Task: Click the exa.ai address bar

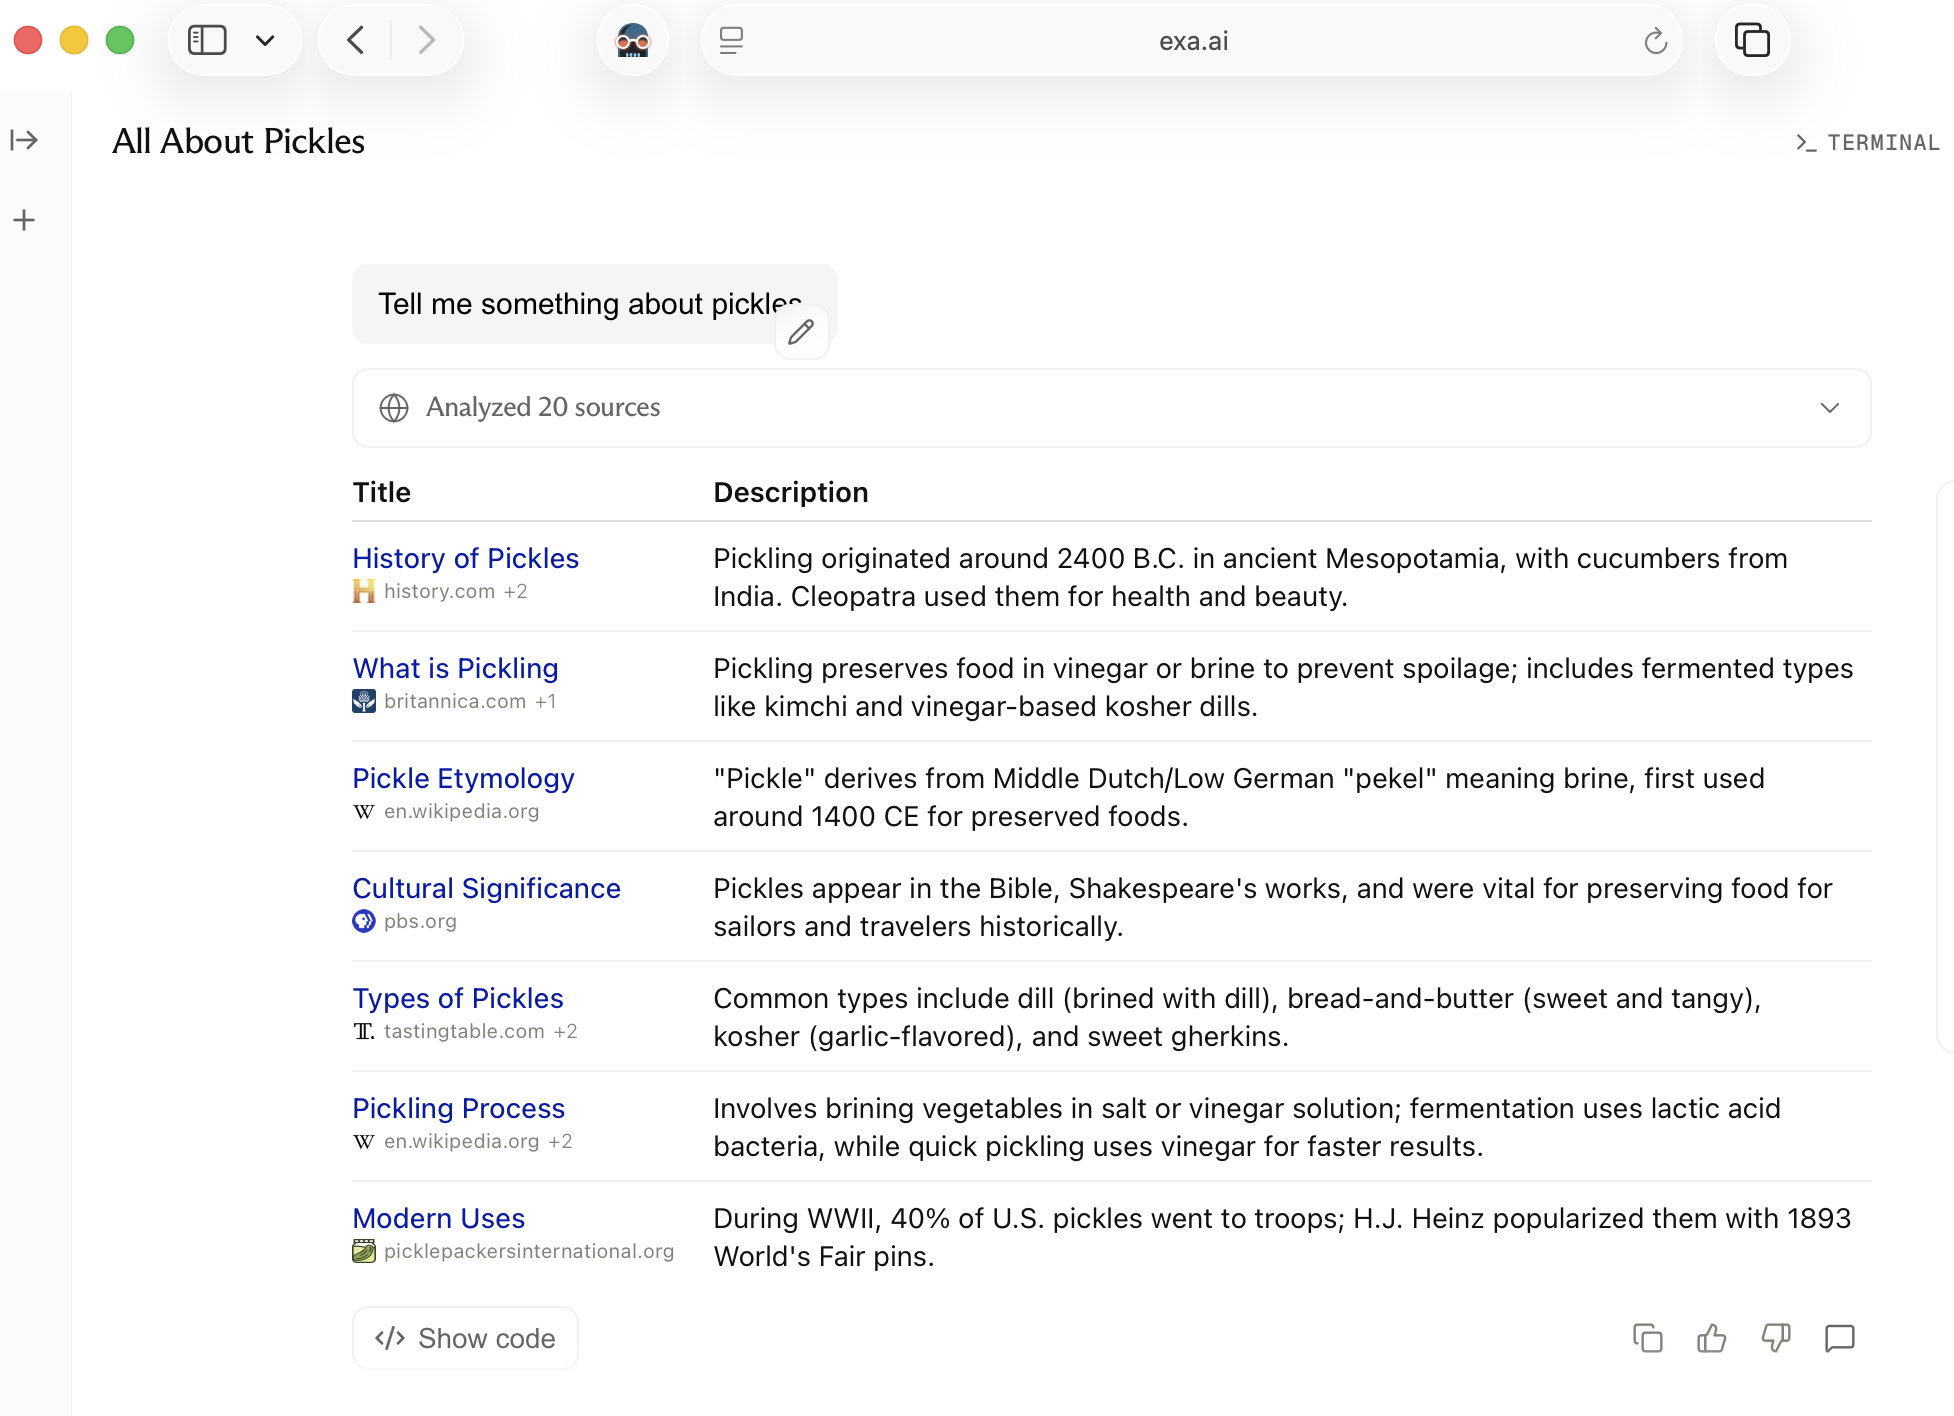Action: point(1192,41)
